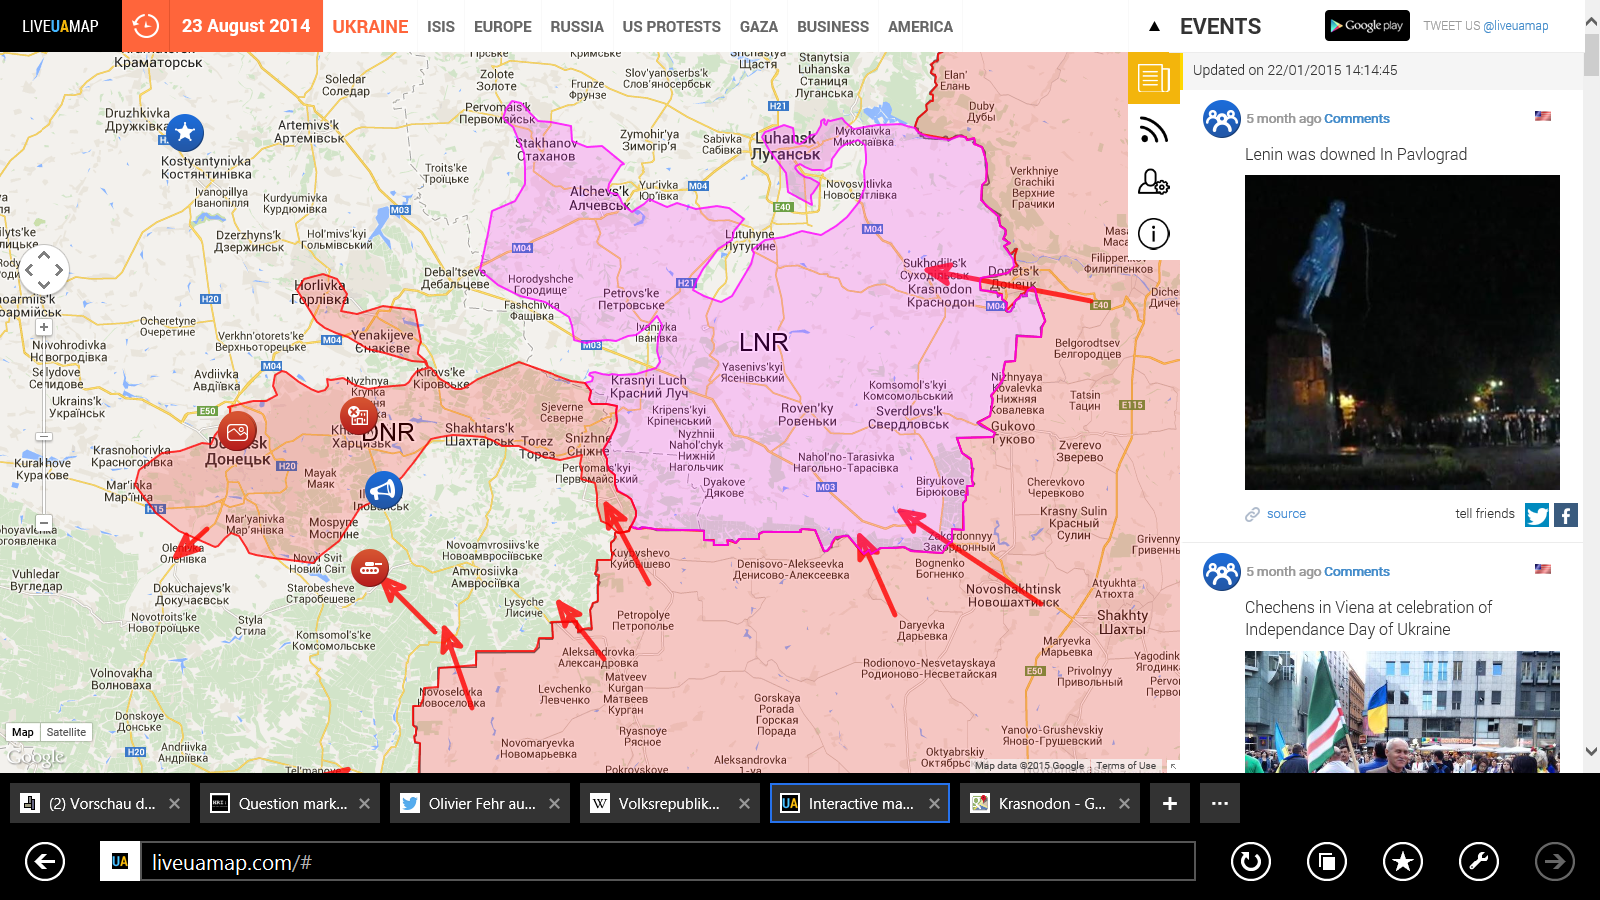The height and width of the screenshot is (900, 1600).
Task: Click the browser address bar showing liveuamap.com
Action: pyautogui.click(x=660, y=862)
